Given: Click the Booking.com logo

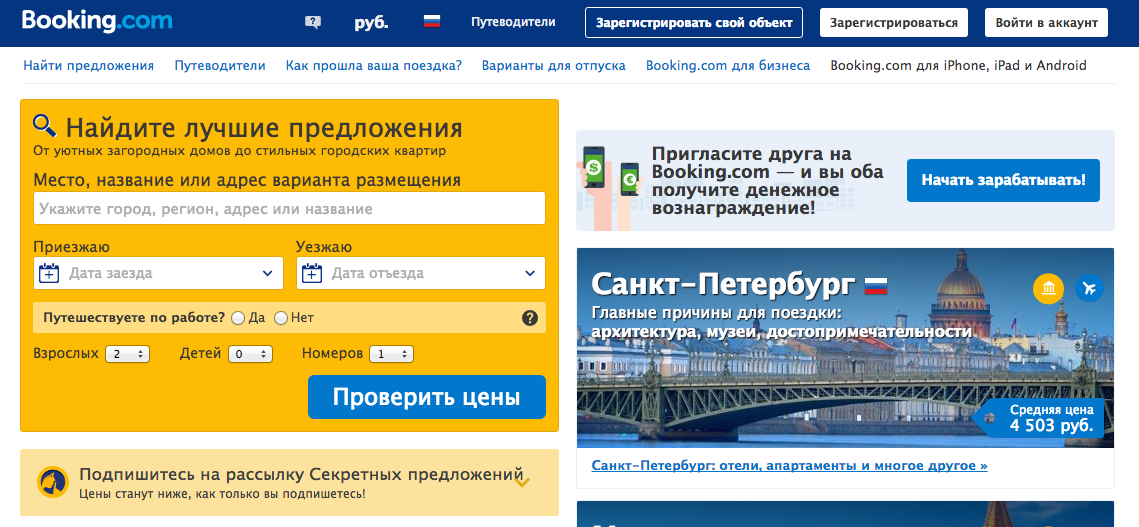Looking at the screenshot, I should (97, 21).
